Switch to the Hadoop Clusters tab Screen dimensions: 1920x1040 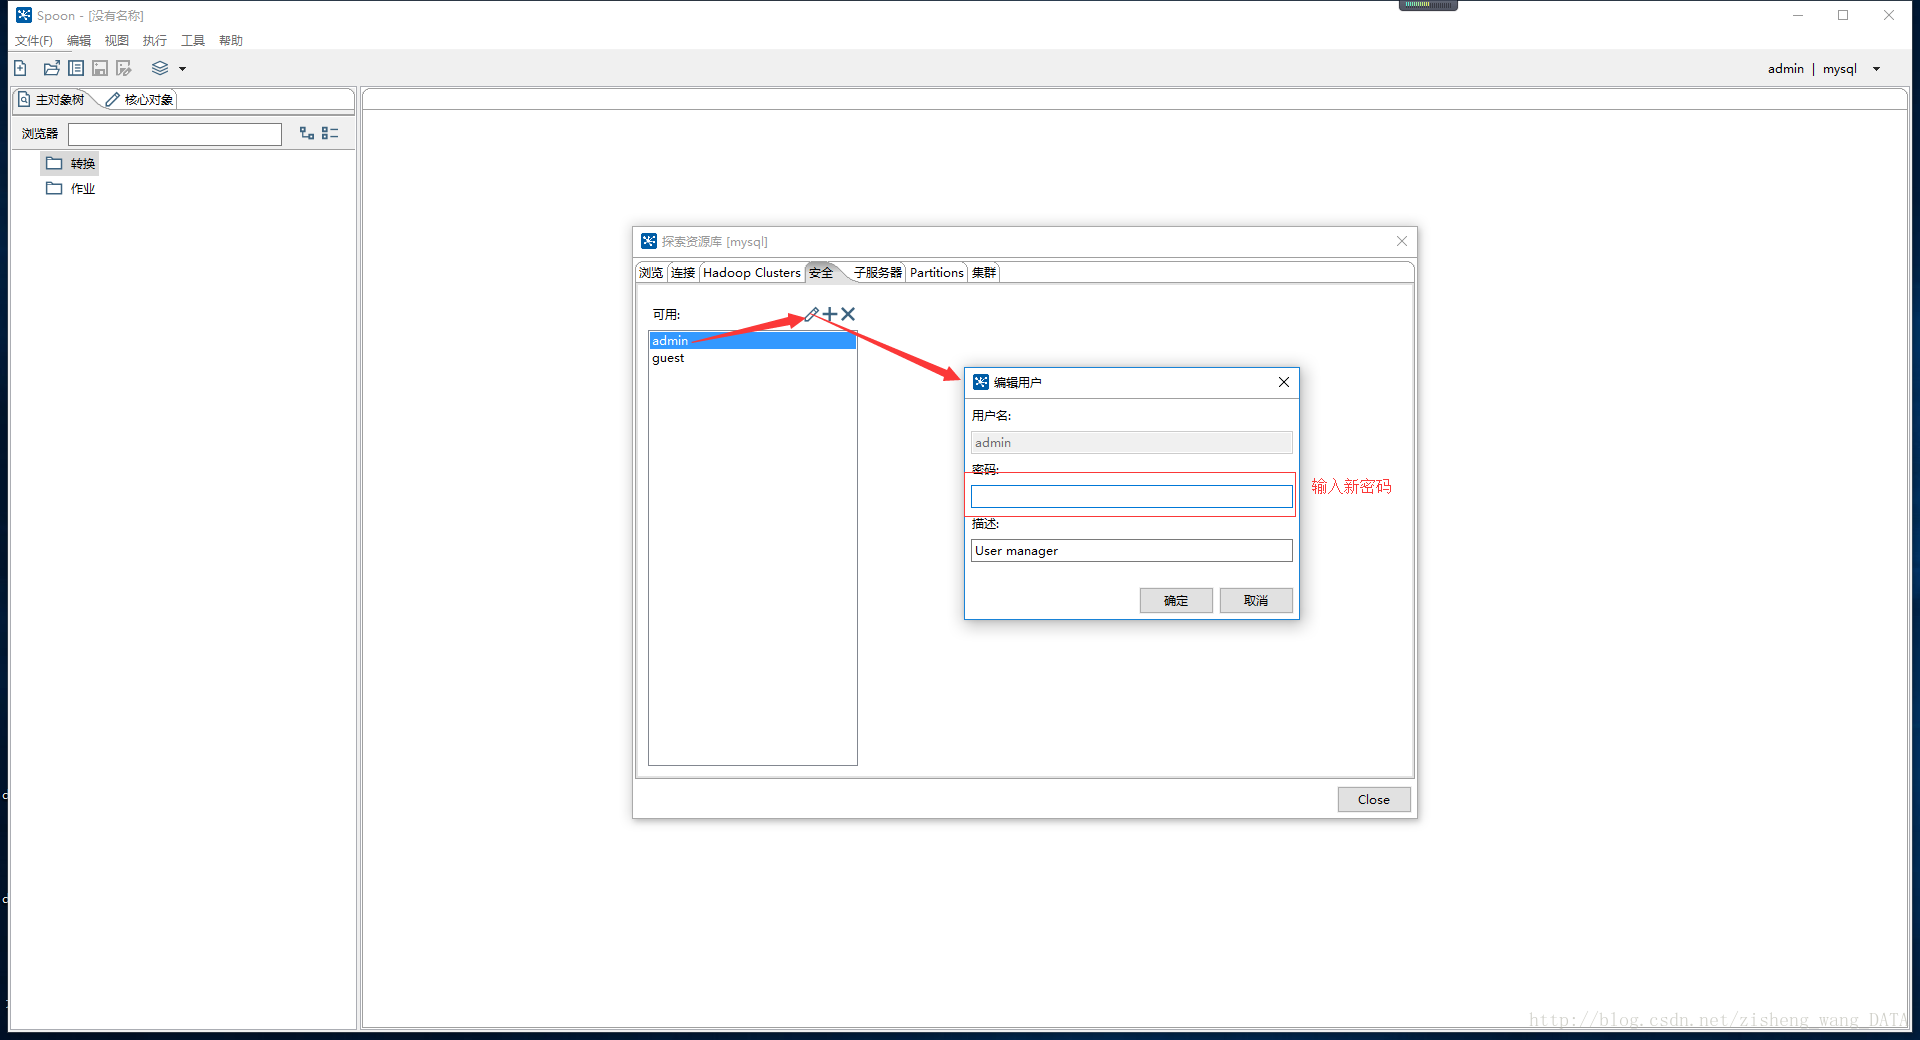point(752,272)
